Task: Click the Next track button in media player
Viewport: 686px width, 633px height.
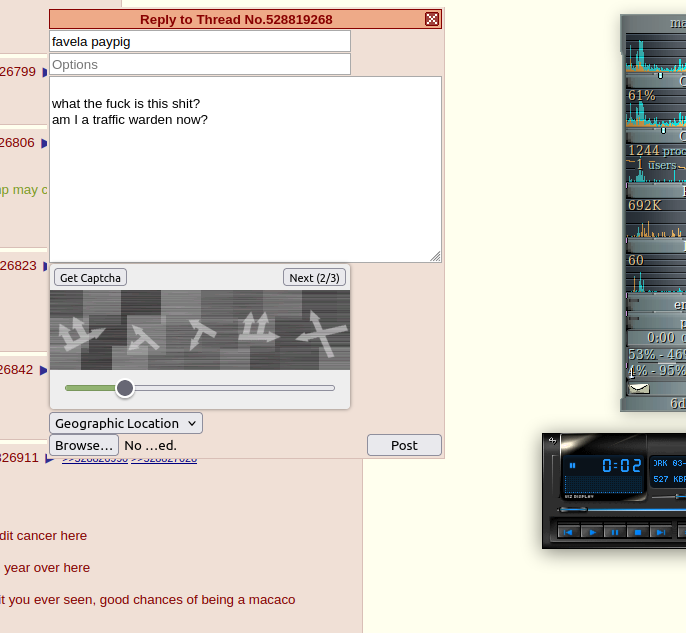Action: click(x=661, y=532)
